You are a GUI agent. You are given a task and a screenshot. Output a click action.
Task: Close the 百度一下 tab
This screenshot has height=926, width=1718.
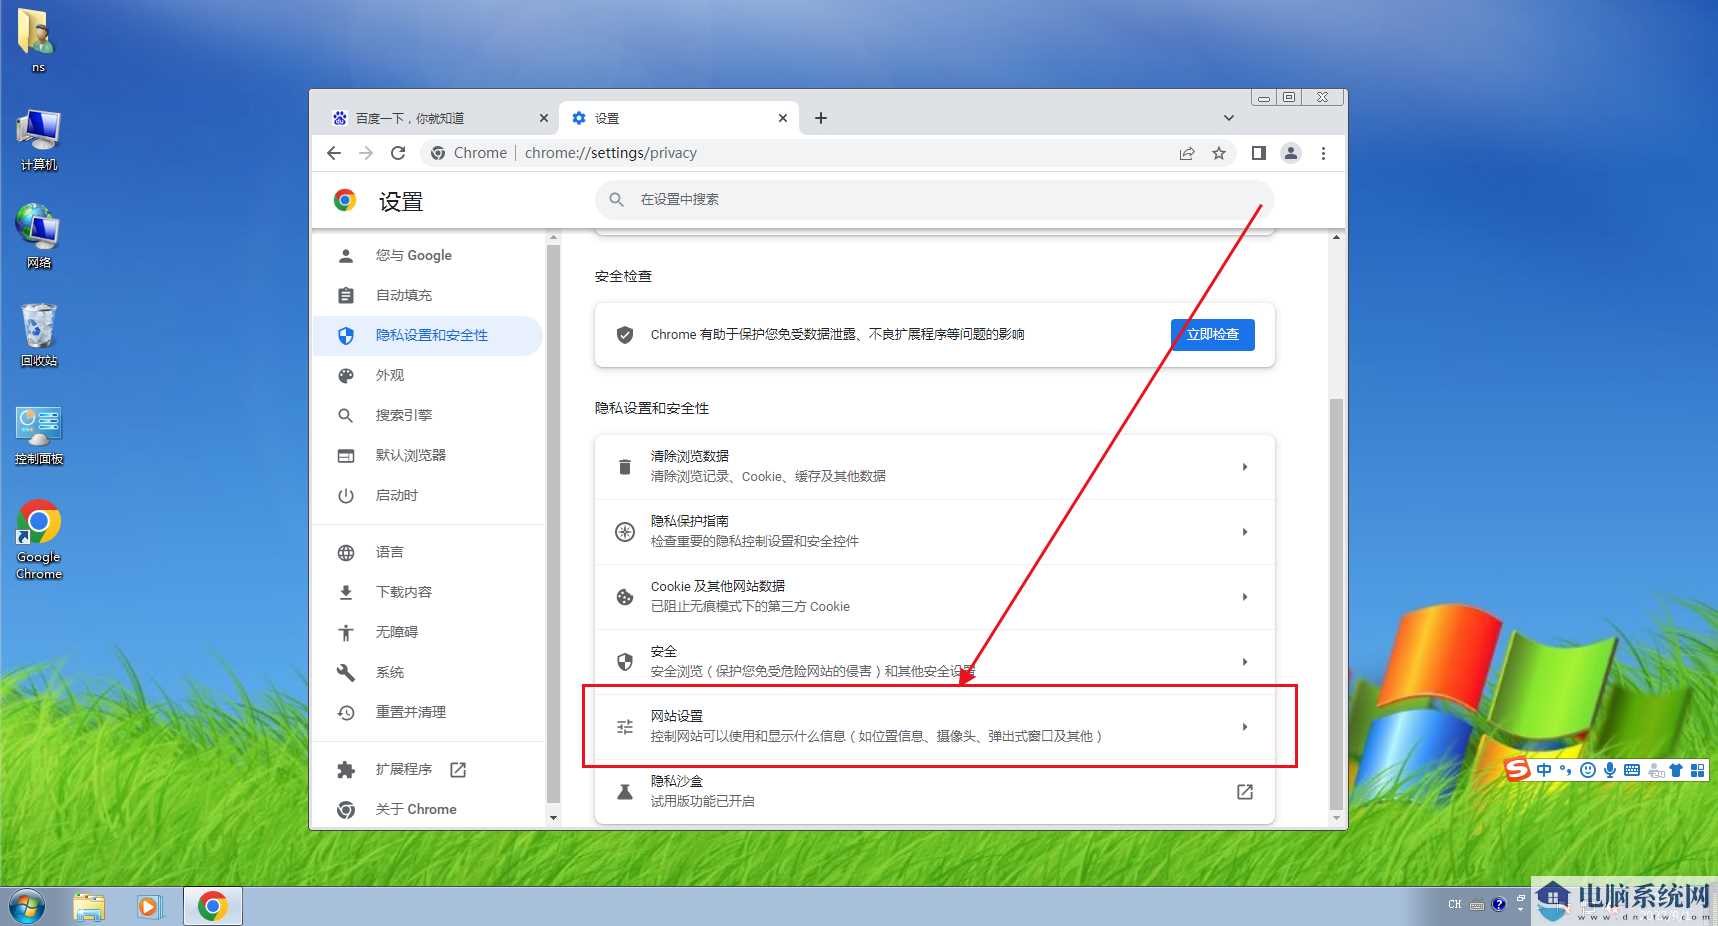(544, 118)
